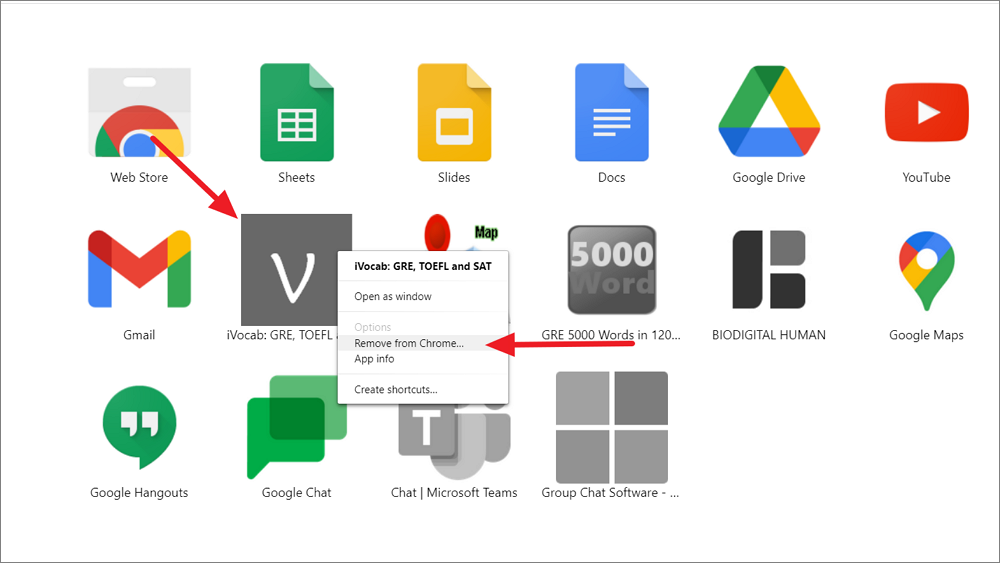This screenshot has width=1000, height=563.
Task: Launch the Google Chat app icon
Action: click(x=297, y=427)
